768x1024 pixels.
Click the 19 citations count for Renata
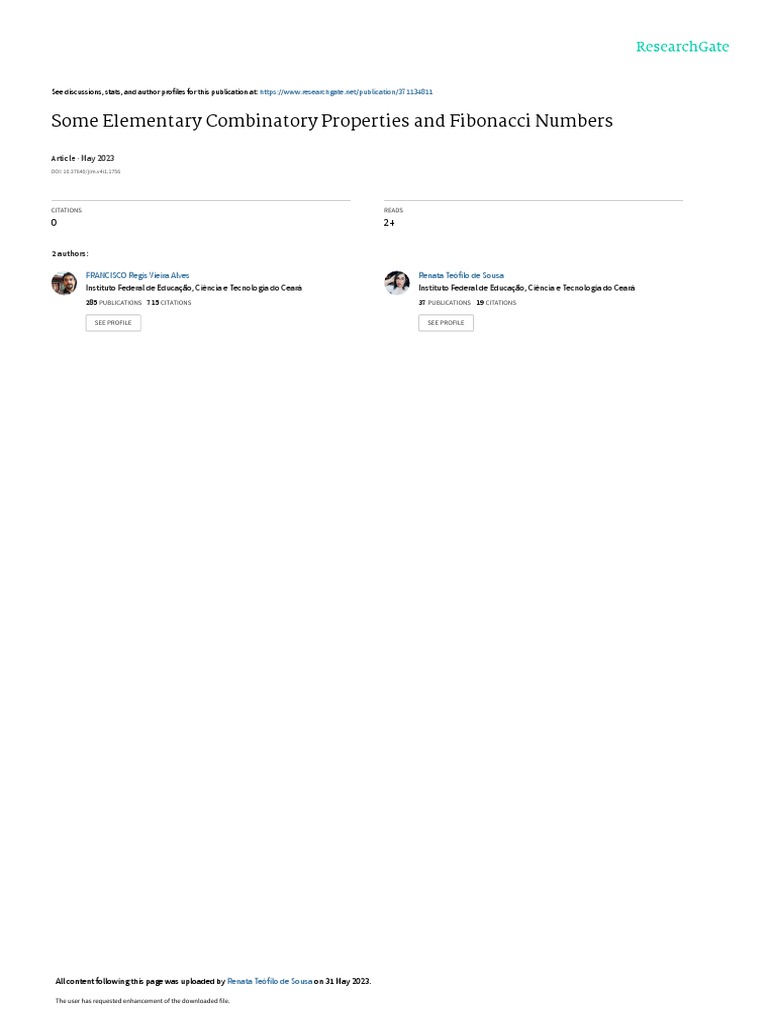click(496, 303)
